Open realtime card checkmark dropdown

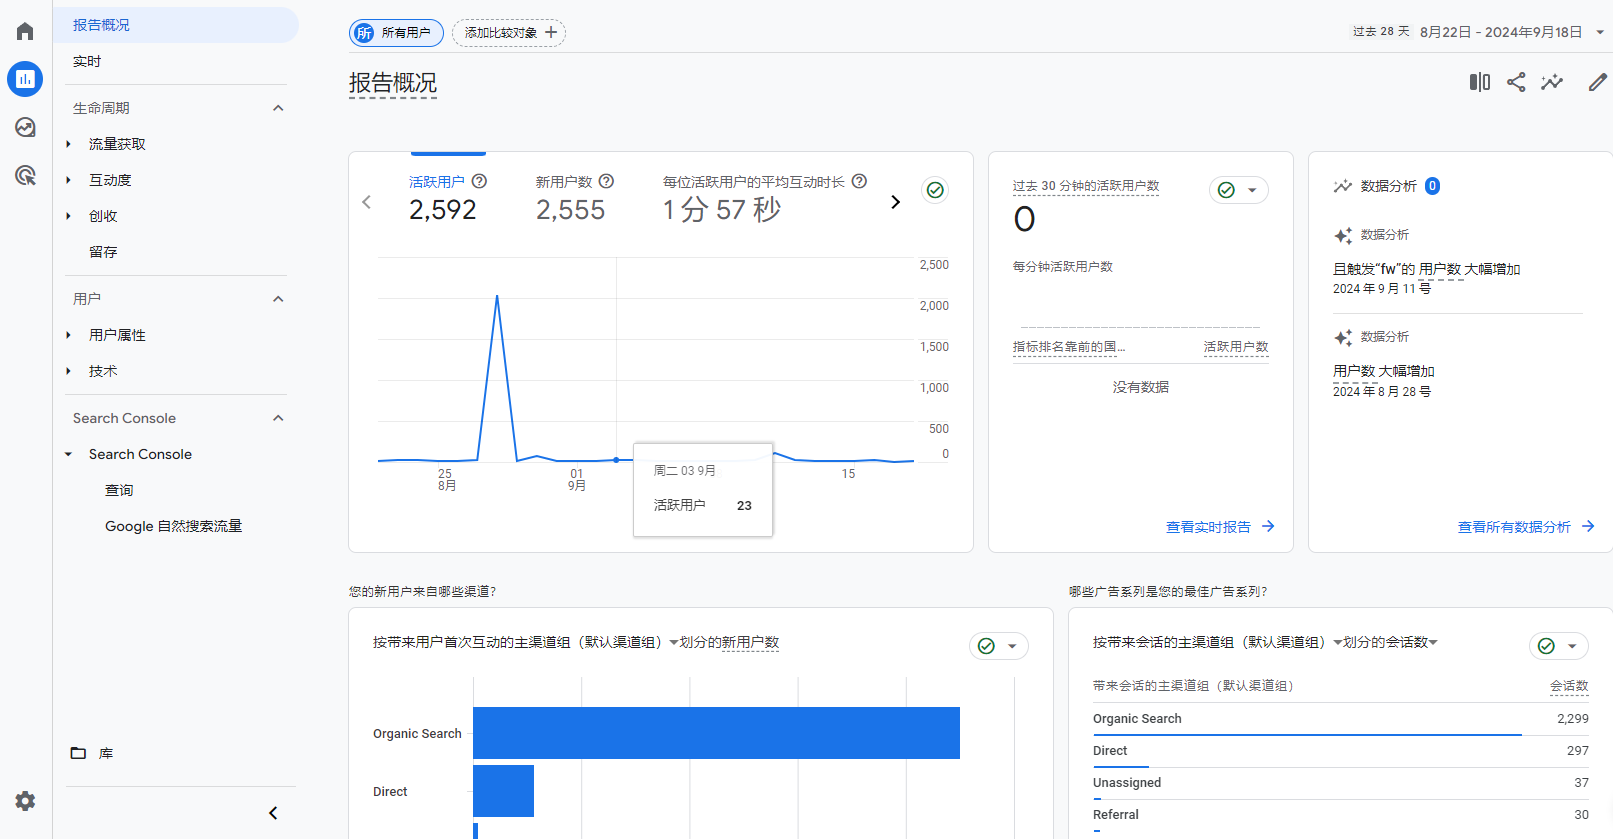(x=1239, y=190)
